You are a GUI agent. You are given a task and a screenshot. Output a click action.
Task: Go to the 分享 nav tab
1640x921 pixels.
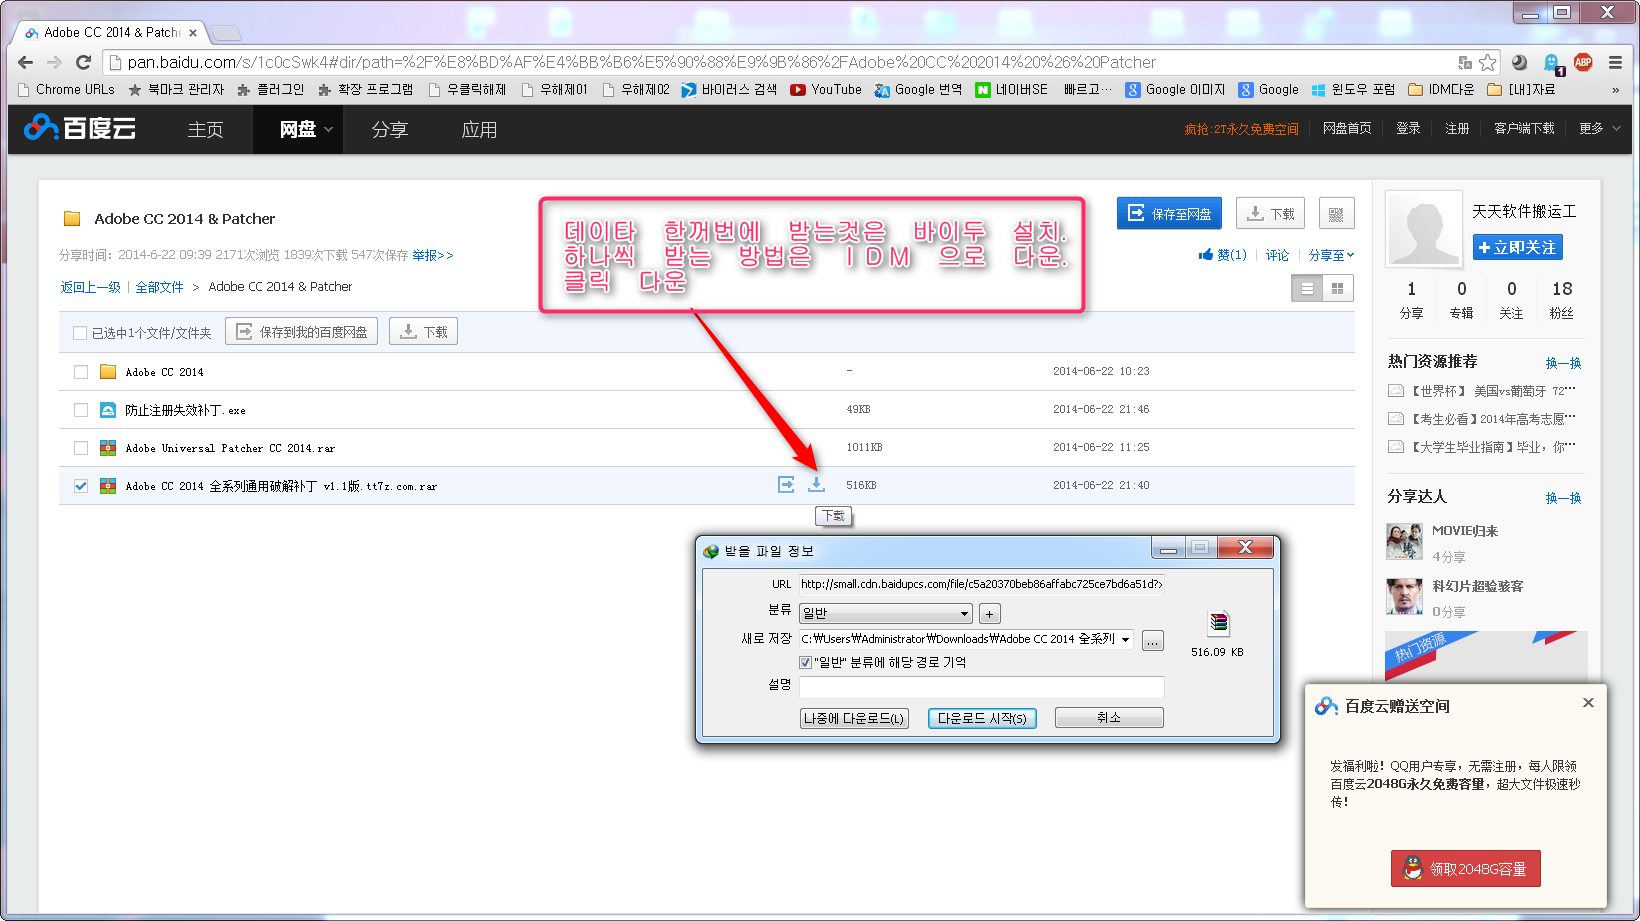tap(390, 129)
